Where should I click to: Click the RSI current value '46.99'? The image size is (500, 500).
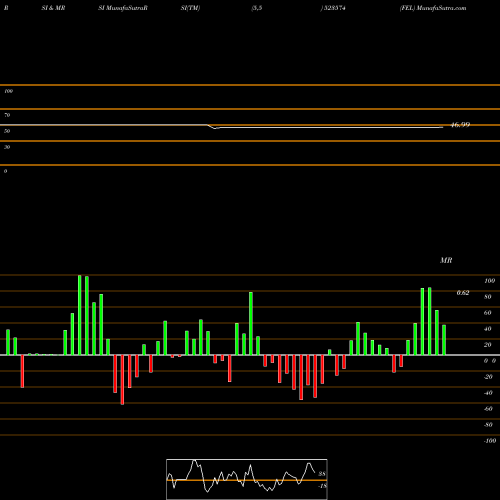click(x=460, y=125)
